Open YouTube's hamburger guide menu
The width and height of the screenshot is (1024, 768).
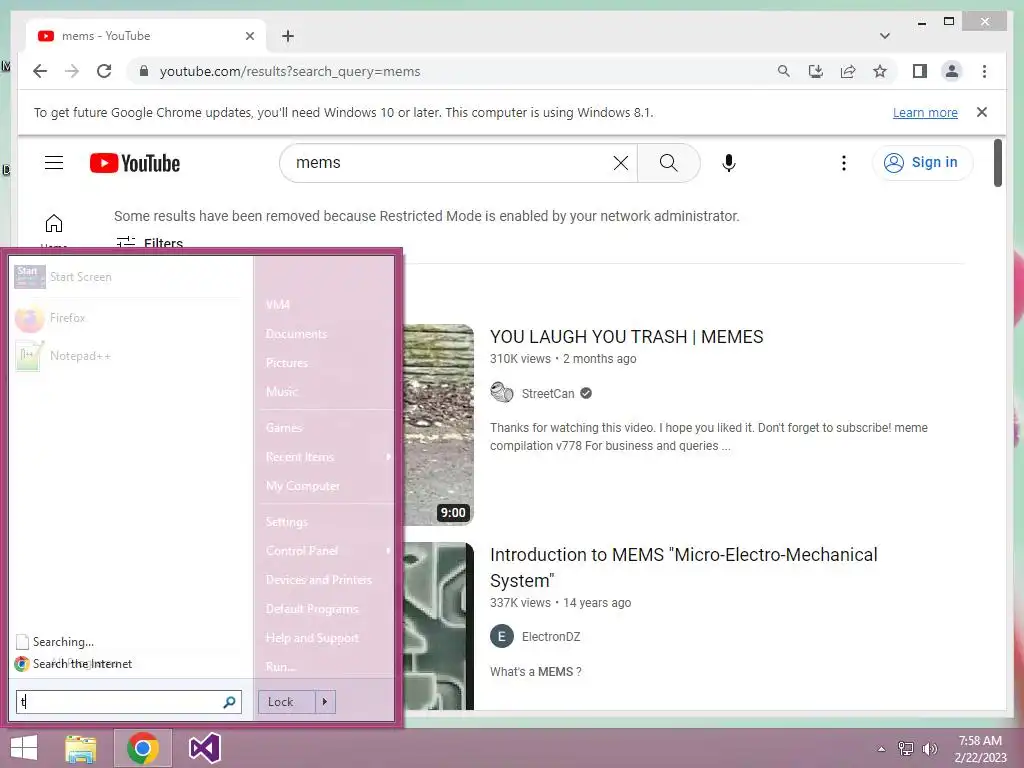pyautogui.click(x=54, y=163)
